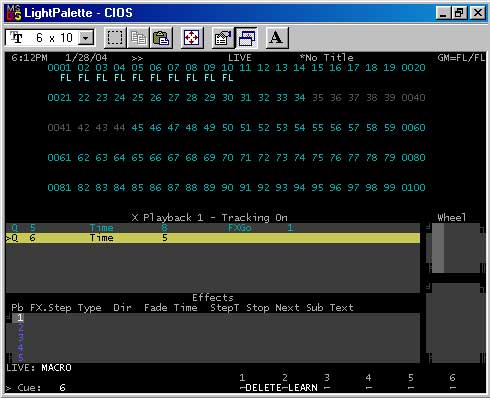Click channel 0061

[x=59, y=158]
